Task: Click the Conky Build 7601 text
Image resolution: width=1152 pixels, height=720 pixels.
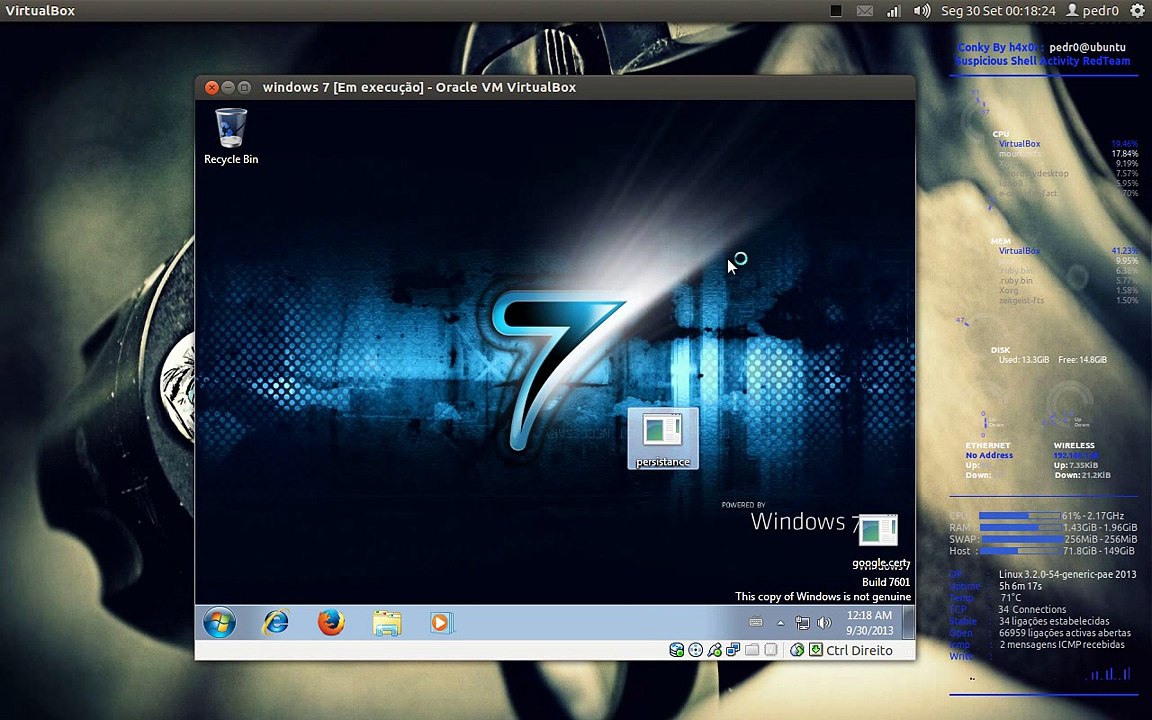Action: coord(886,582)
